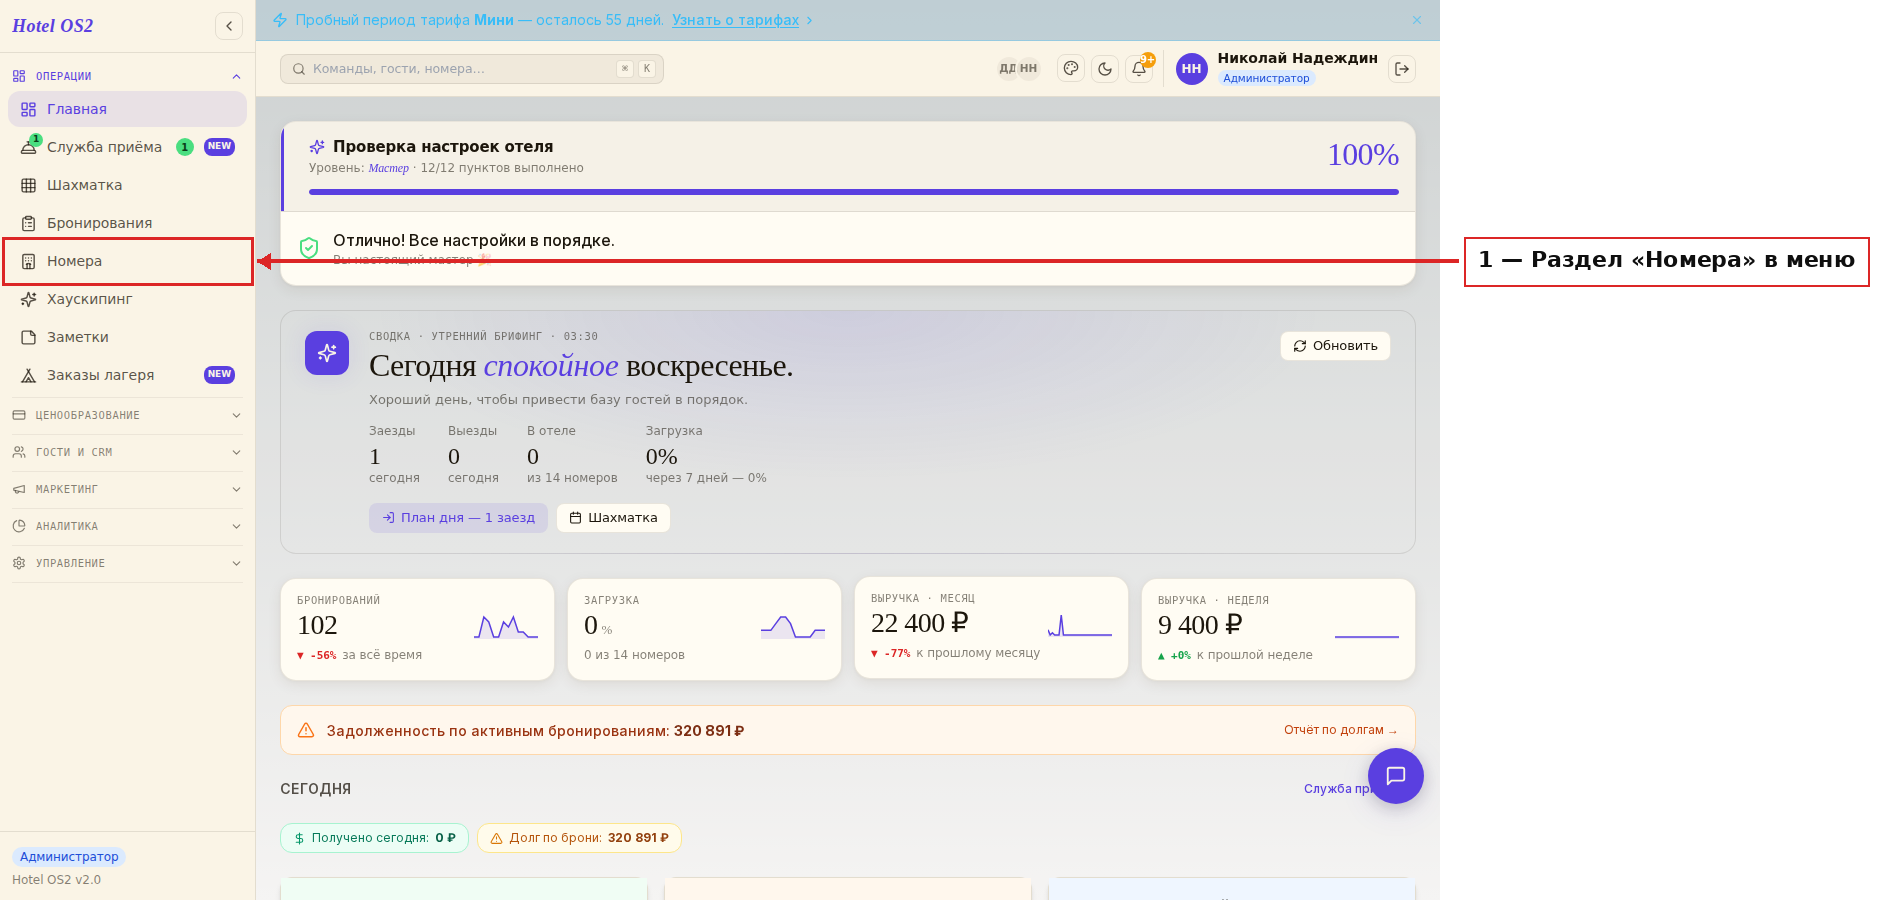Click the Заметки note icon
This screenshot has height=900, width=1893.
29,337
